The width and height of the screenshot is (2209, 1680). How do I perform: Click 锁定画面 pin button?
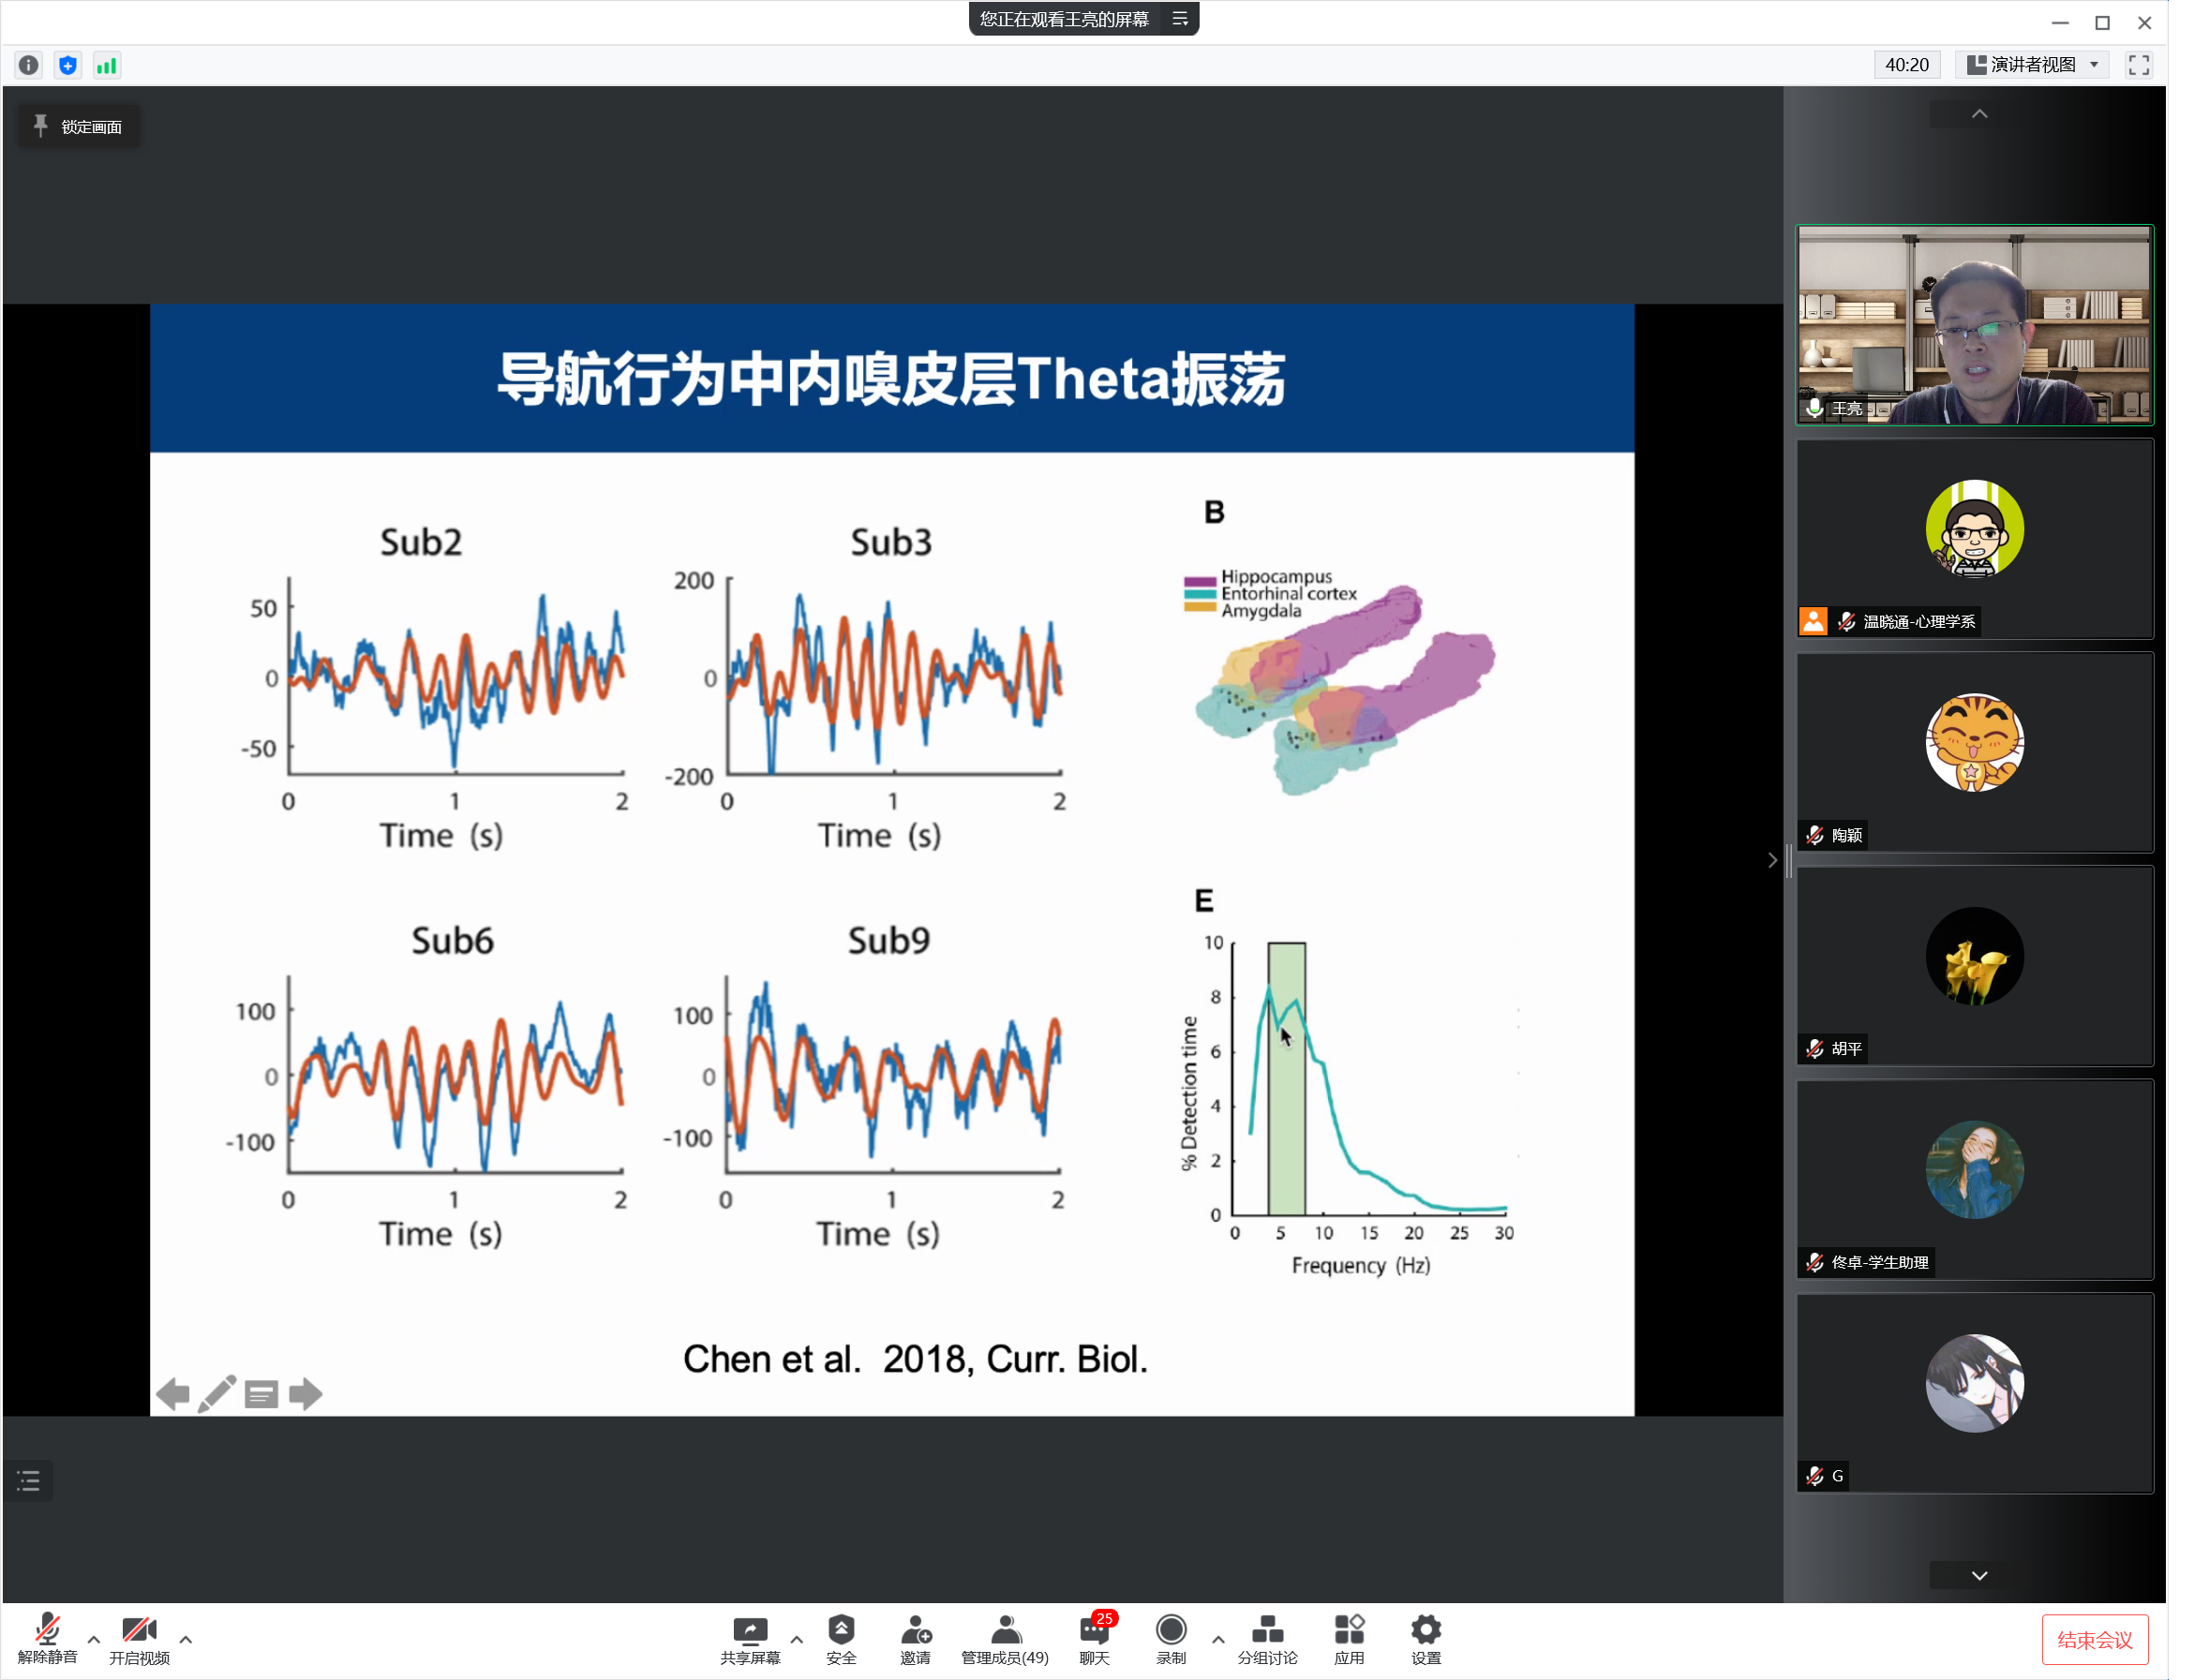(78, 127)
